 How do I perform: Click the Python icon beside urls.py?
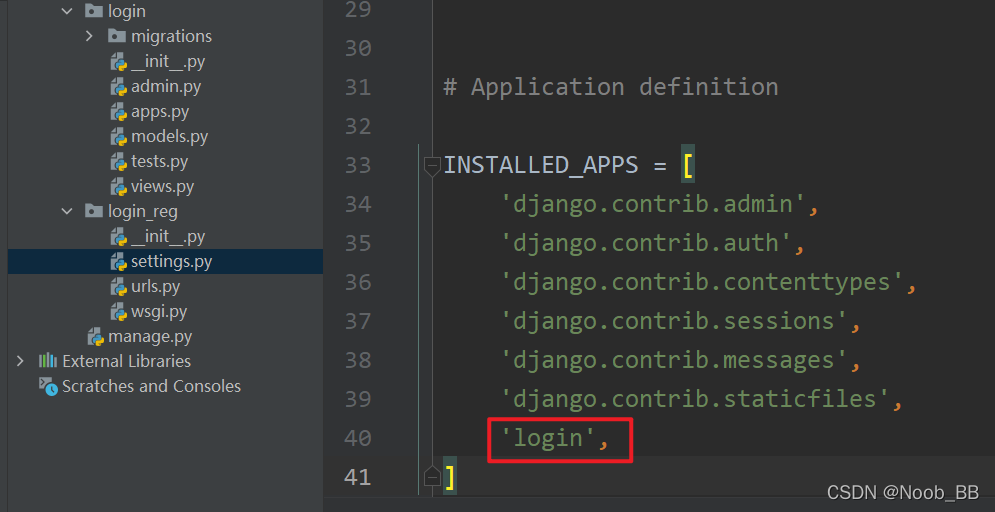click(119, 287)
